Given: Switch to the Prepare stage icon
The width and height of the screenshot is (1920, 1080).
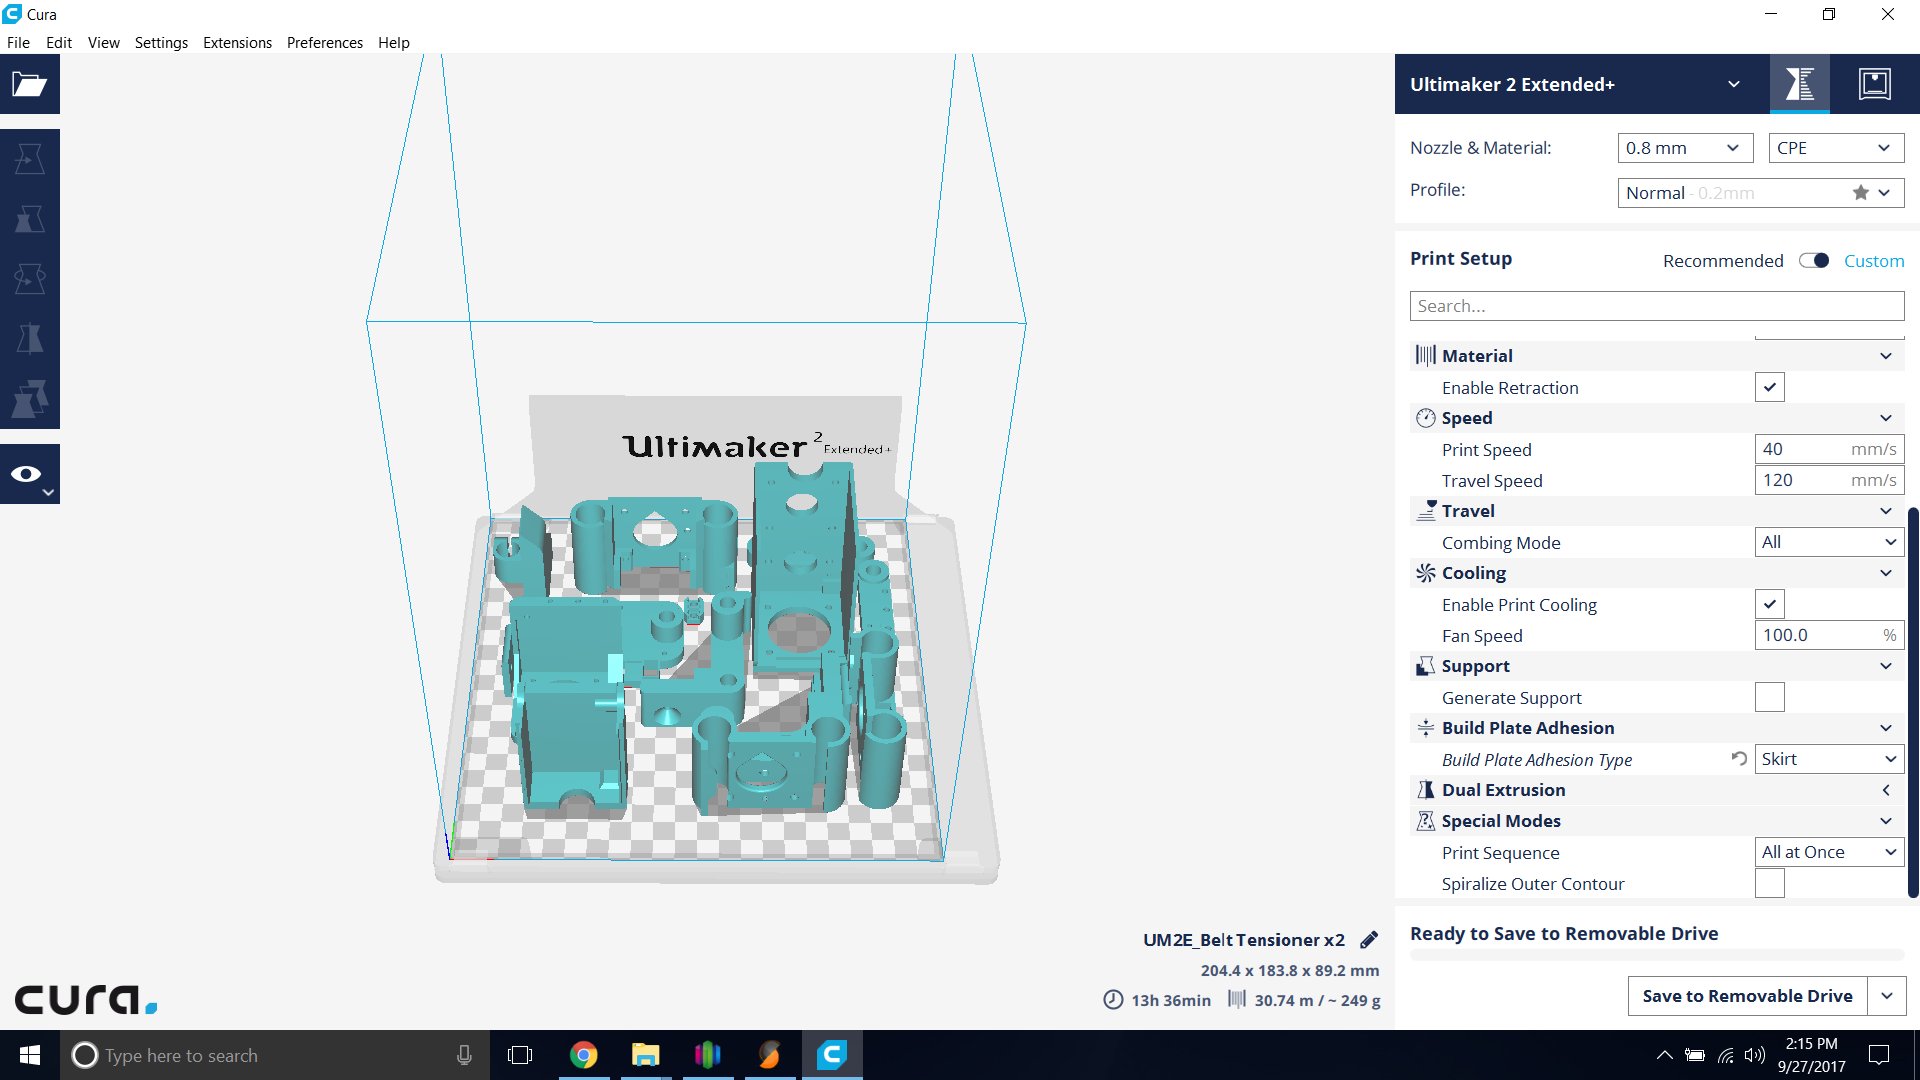Looking at the screenshot, I should (1799, 84).
